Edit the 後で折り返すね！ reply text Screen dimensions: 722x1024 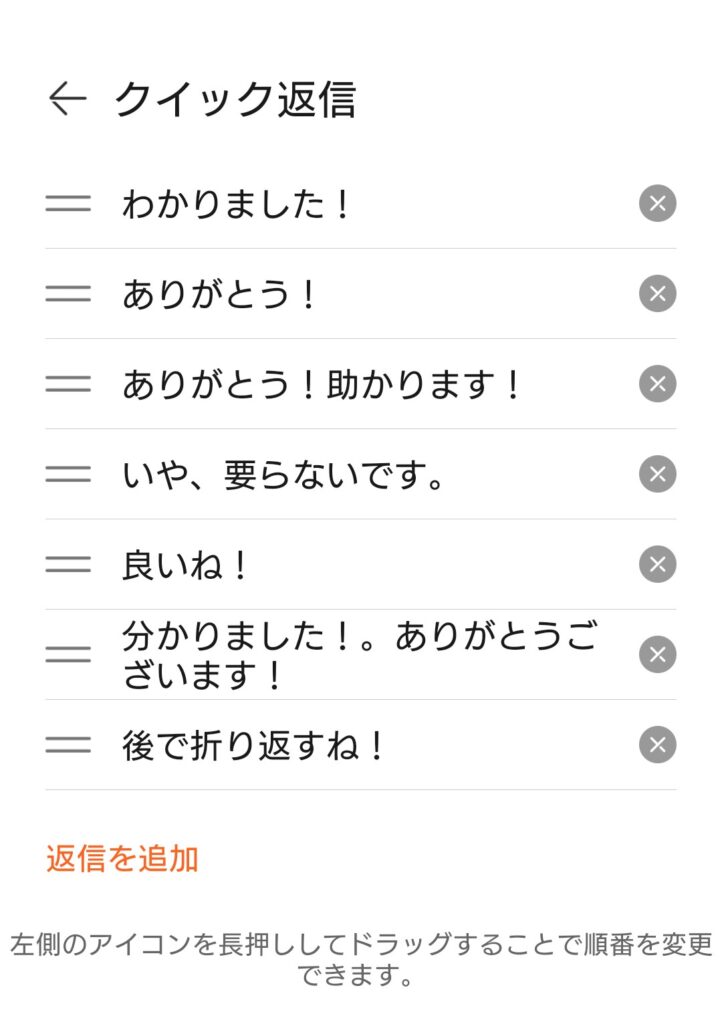(254, 746)
